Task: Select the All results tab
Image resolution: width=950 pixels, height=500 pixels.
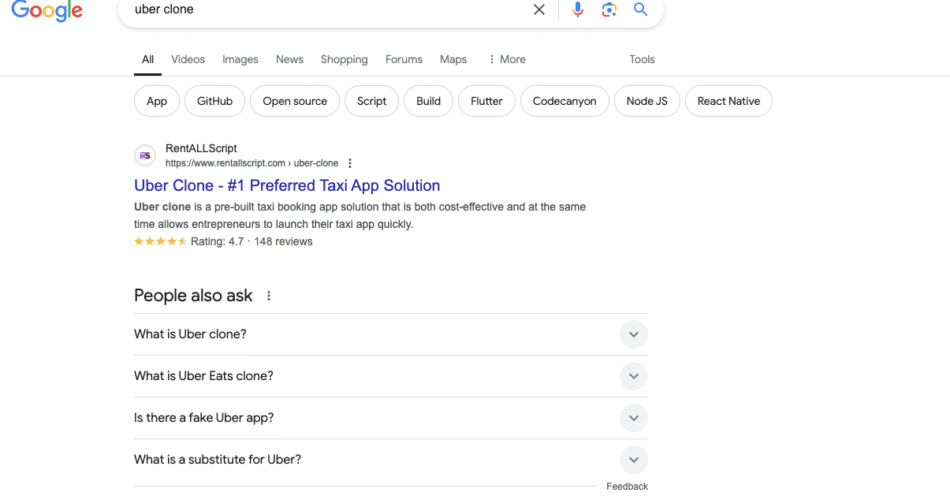Action: click(x=148, y=59)
